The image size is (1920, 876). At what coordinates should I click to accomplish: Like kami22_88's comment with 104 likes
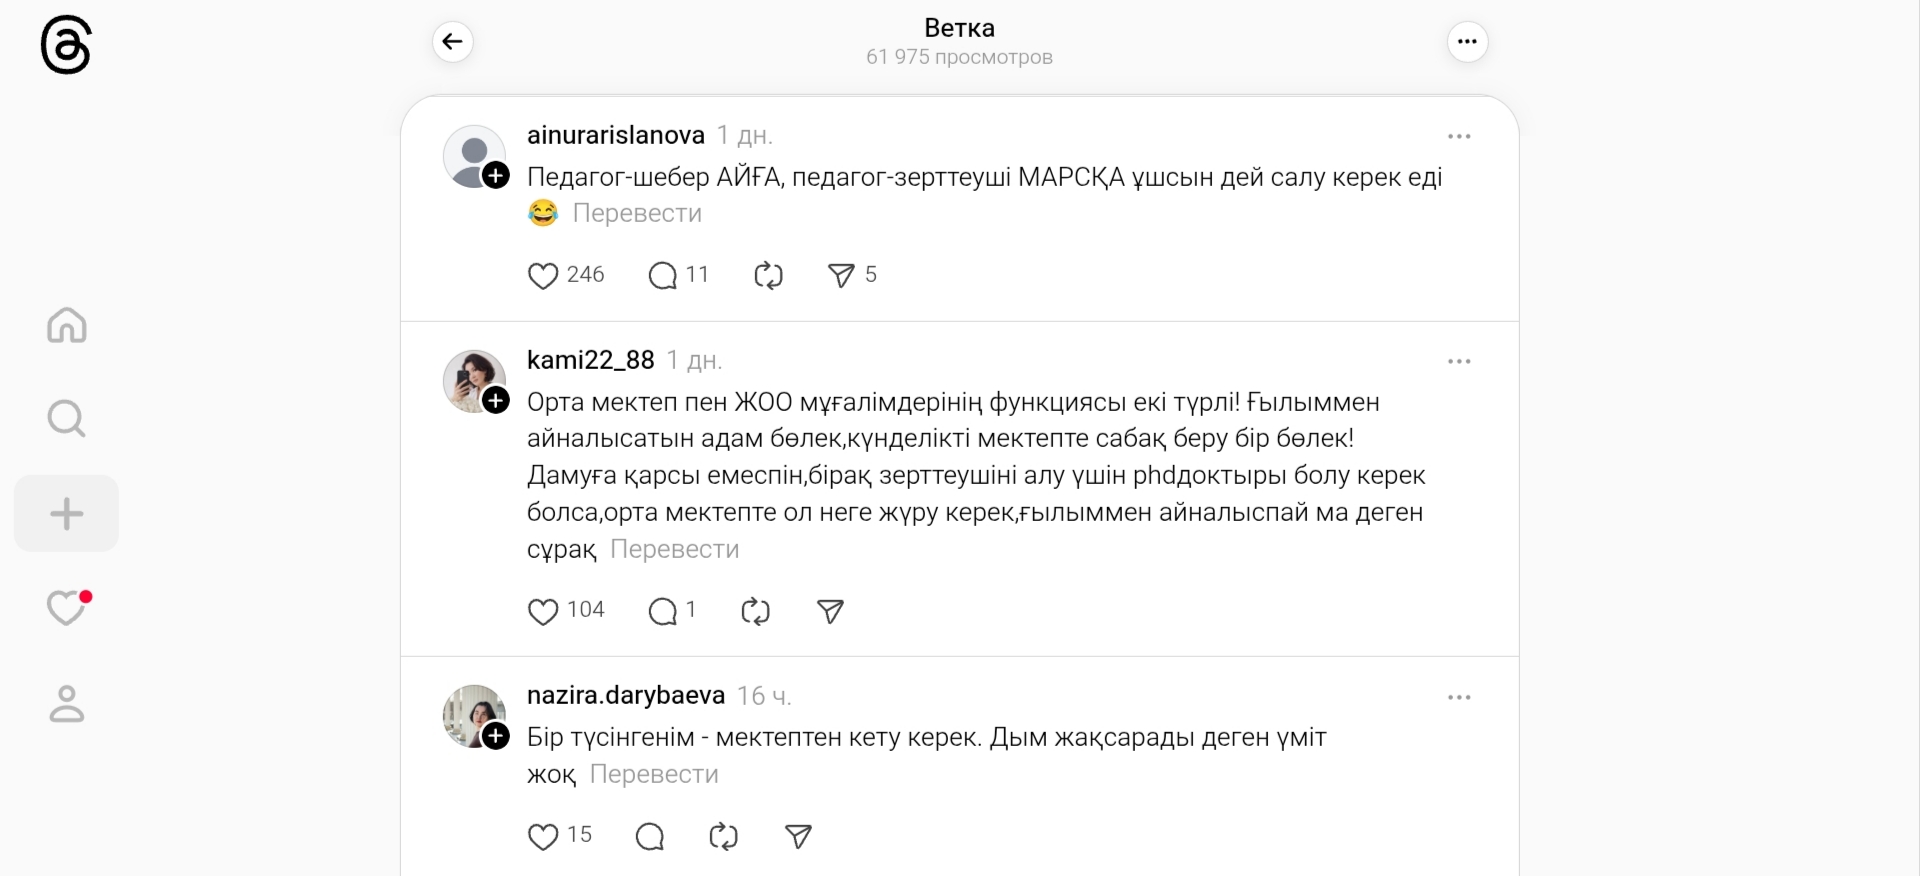[x=543, y=611]
